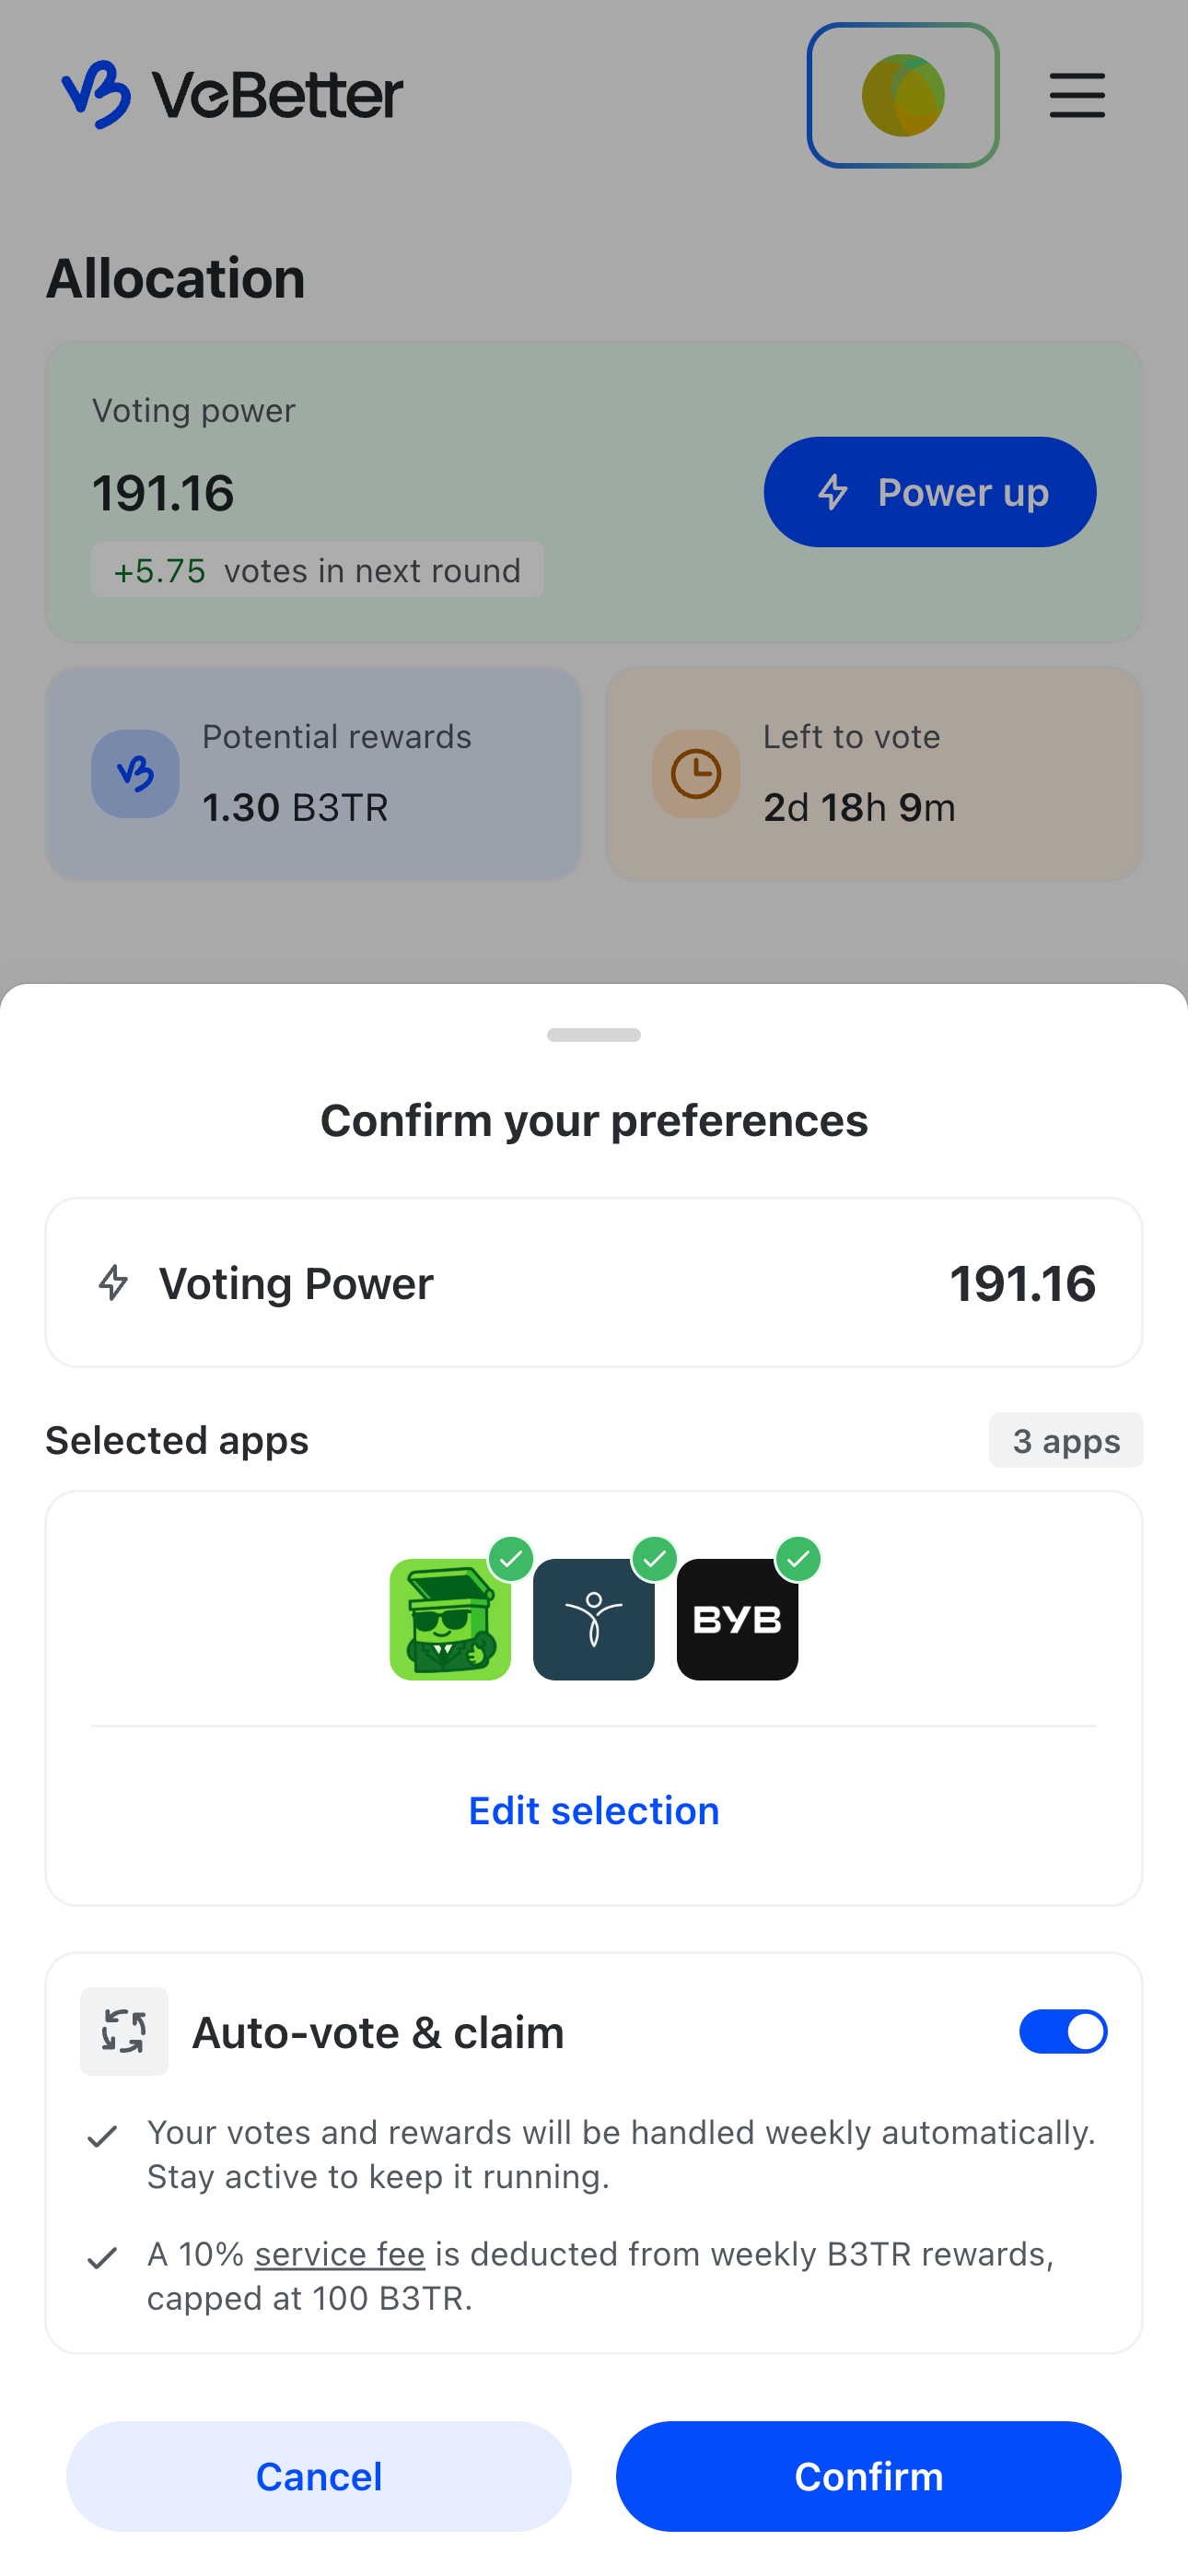Click the green checkmark on BYB app

798,1559
